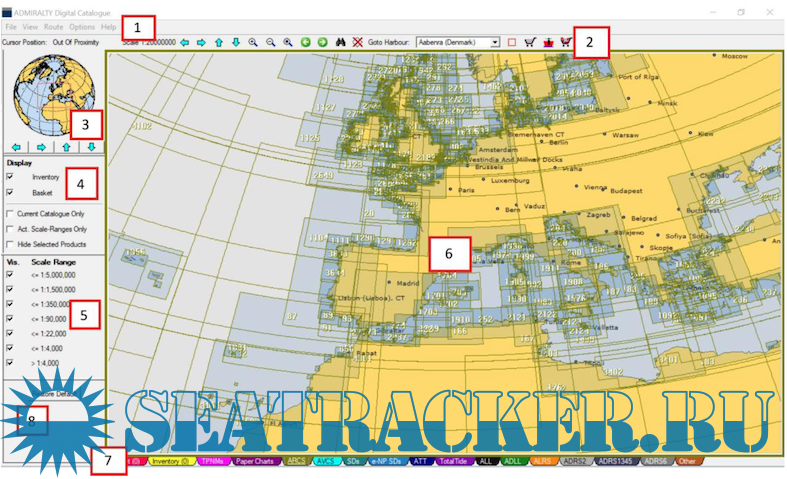
Task: Pan map down with toolbar arrow
Action: click(235, 43)
